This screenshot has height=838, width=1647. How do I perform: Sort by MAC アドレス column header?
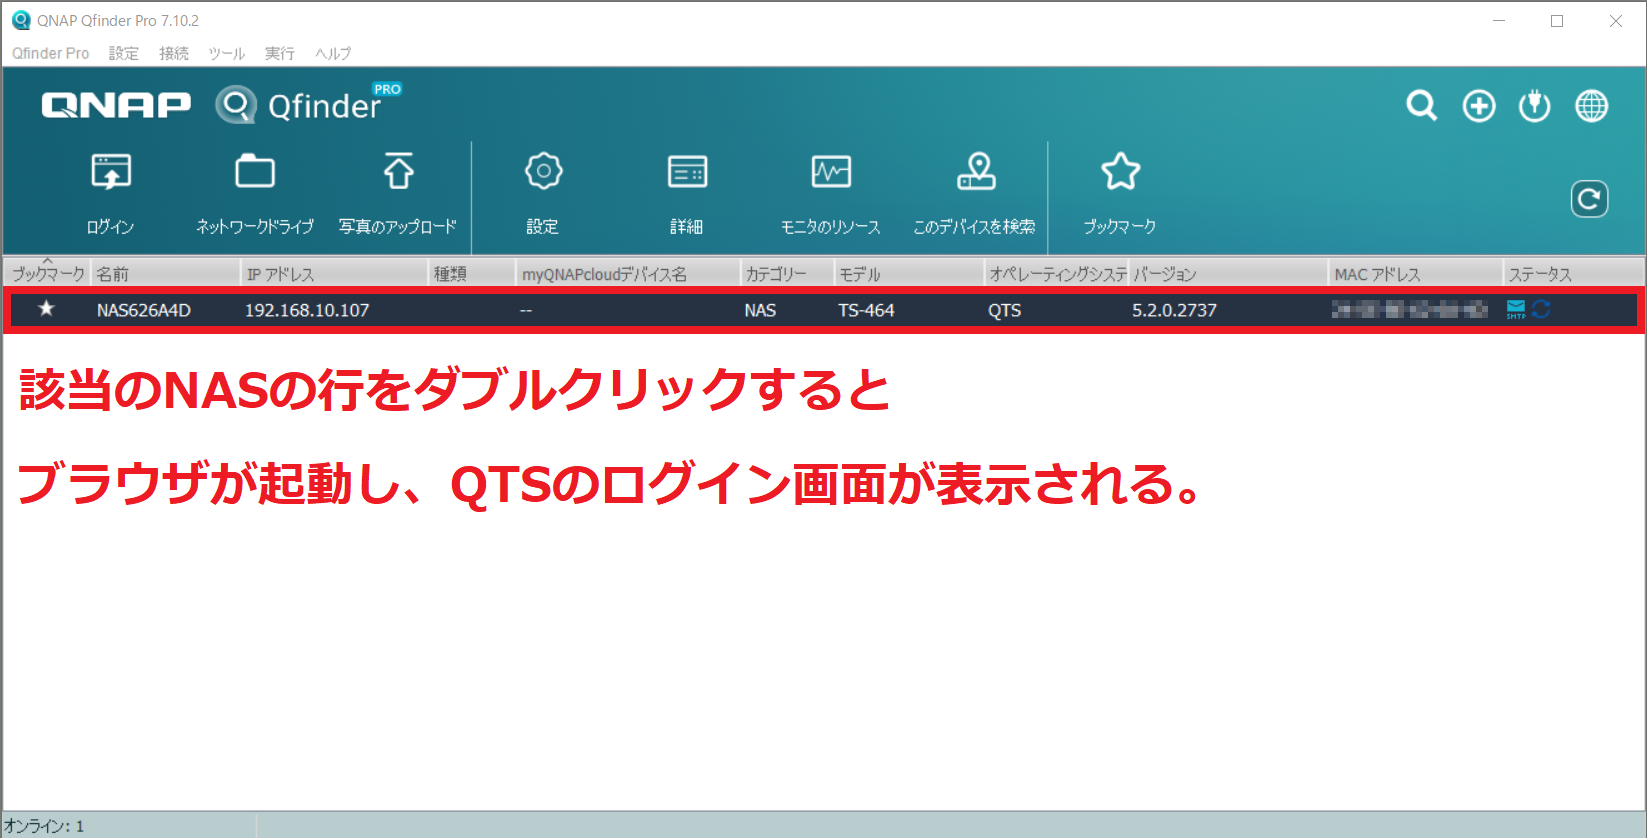pyautogui.click(x=1415, y=273)
